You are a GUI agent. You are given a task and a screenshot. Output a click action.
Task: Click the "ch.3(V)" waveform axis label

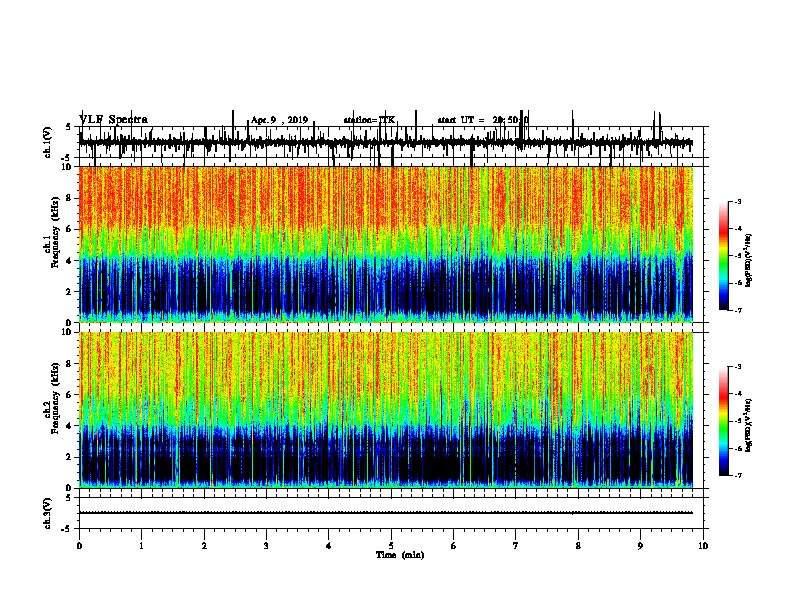(x=48, y=513)
